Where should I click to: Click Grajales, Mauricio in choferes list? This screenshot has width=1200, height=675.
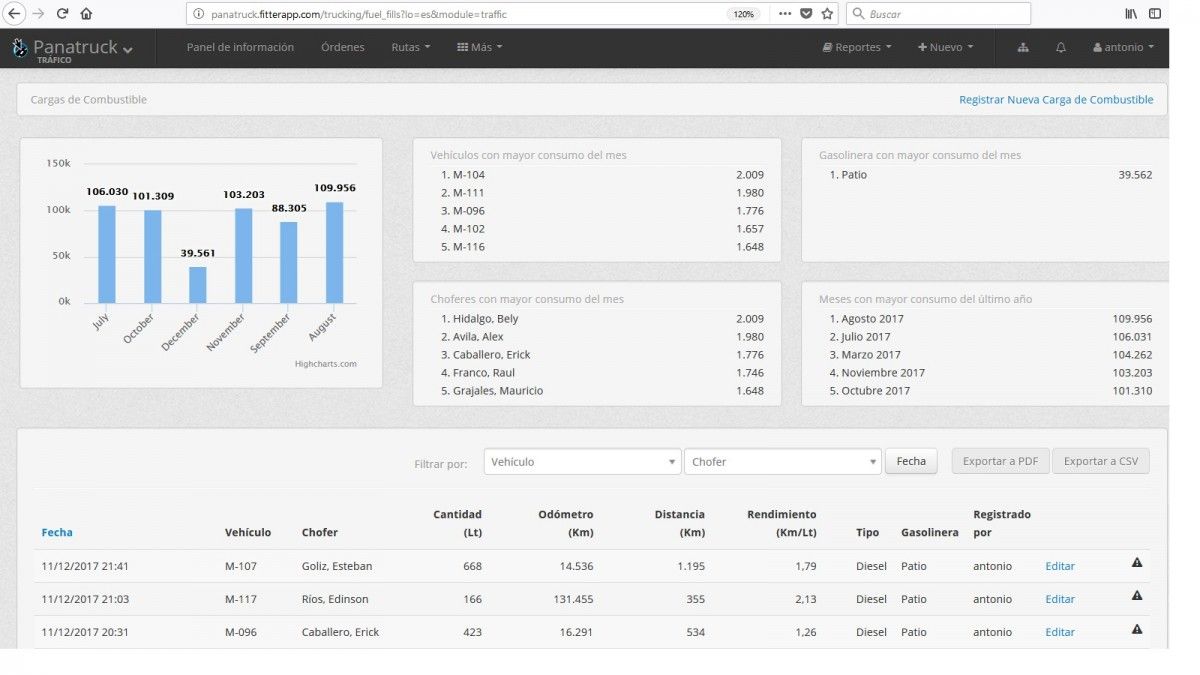coord(498,391)
